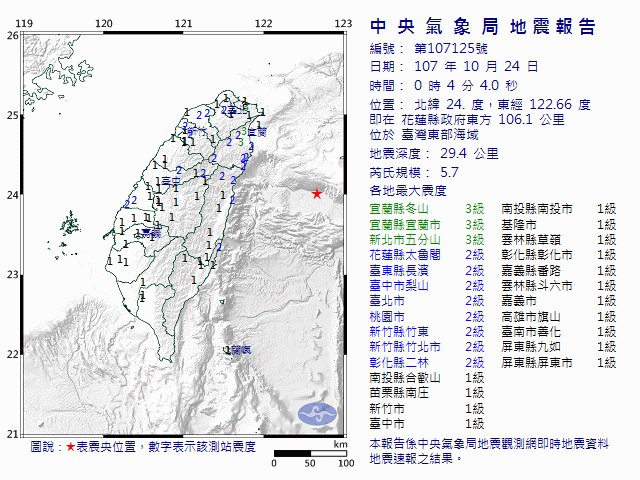Click the 新竹 label on the map
The image size is (640, 480).
(x=197, y=132)
